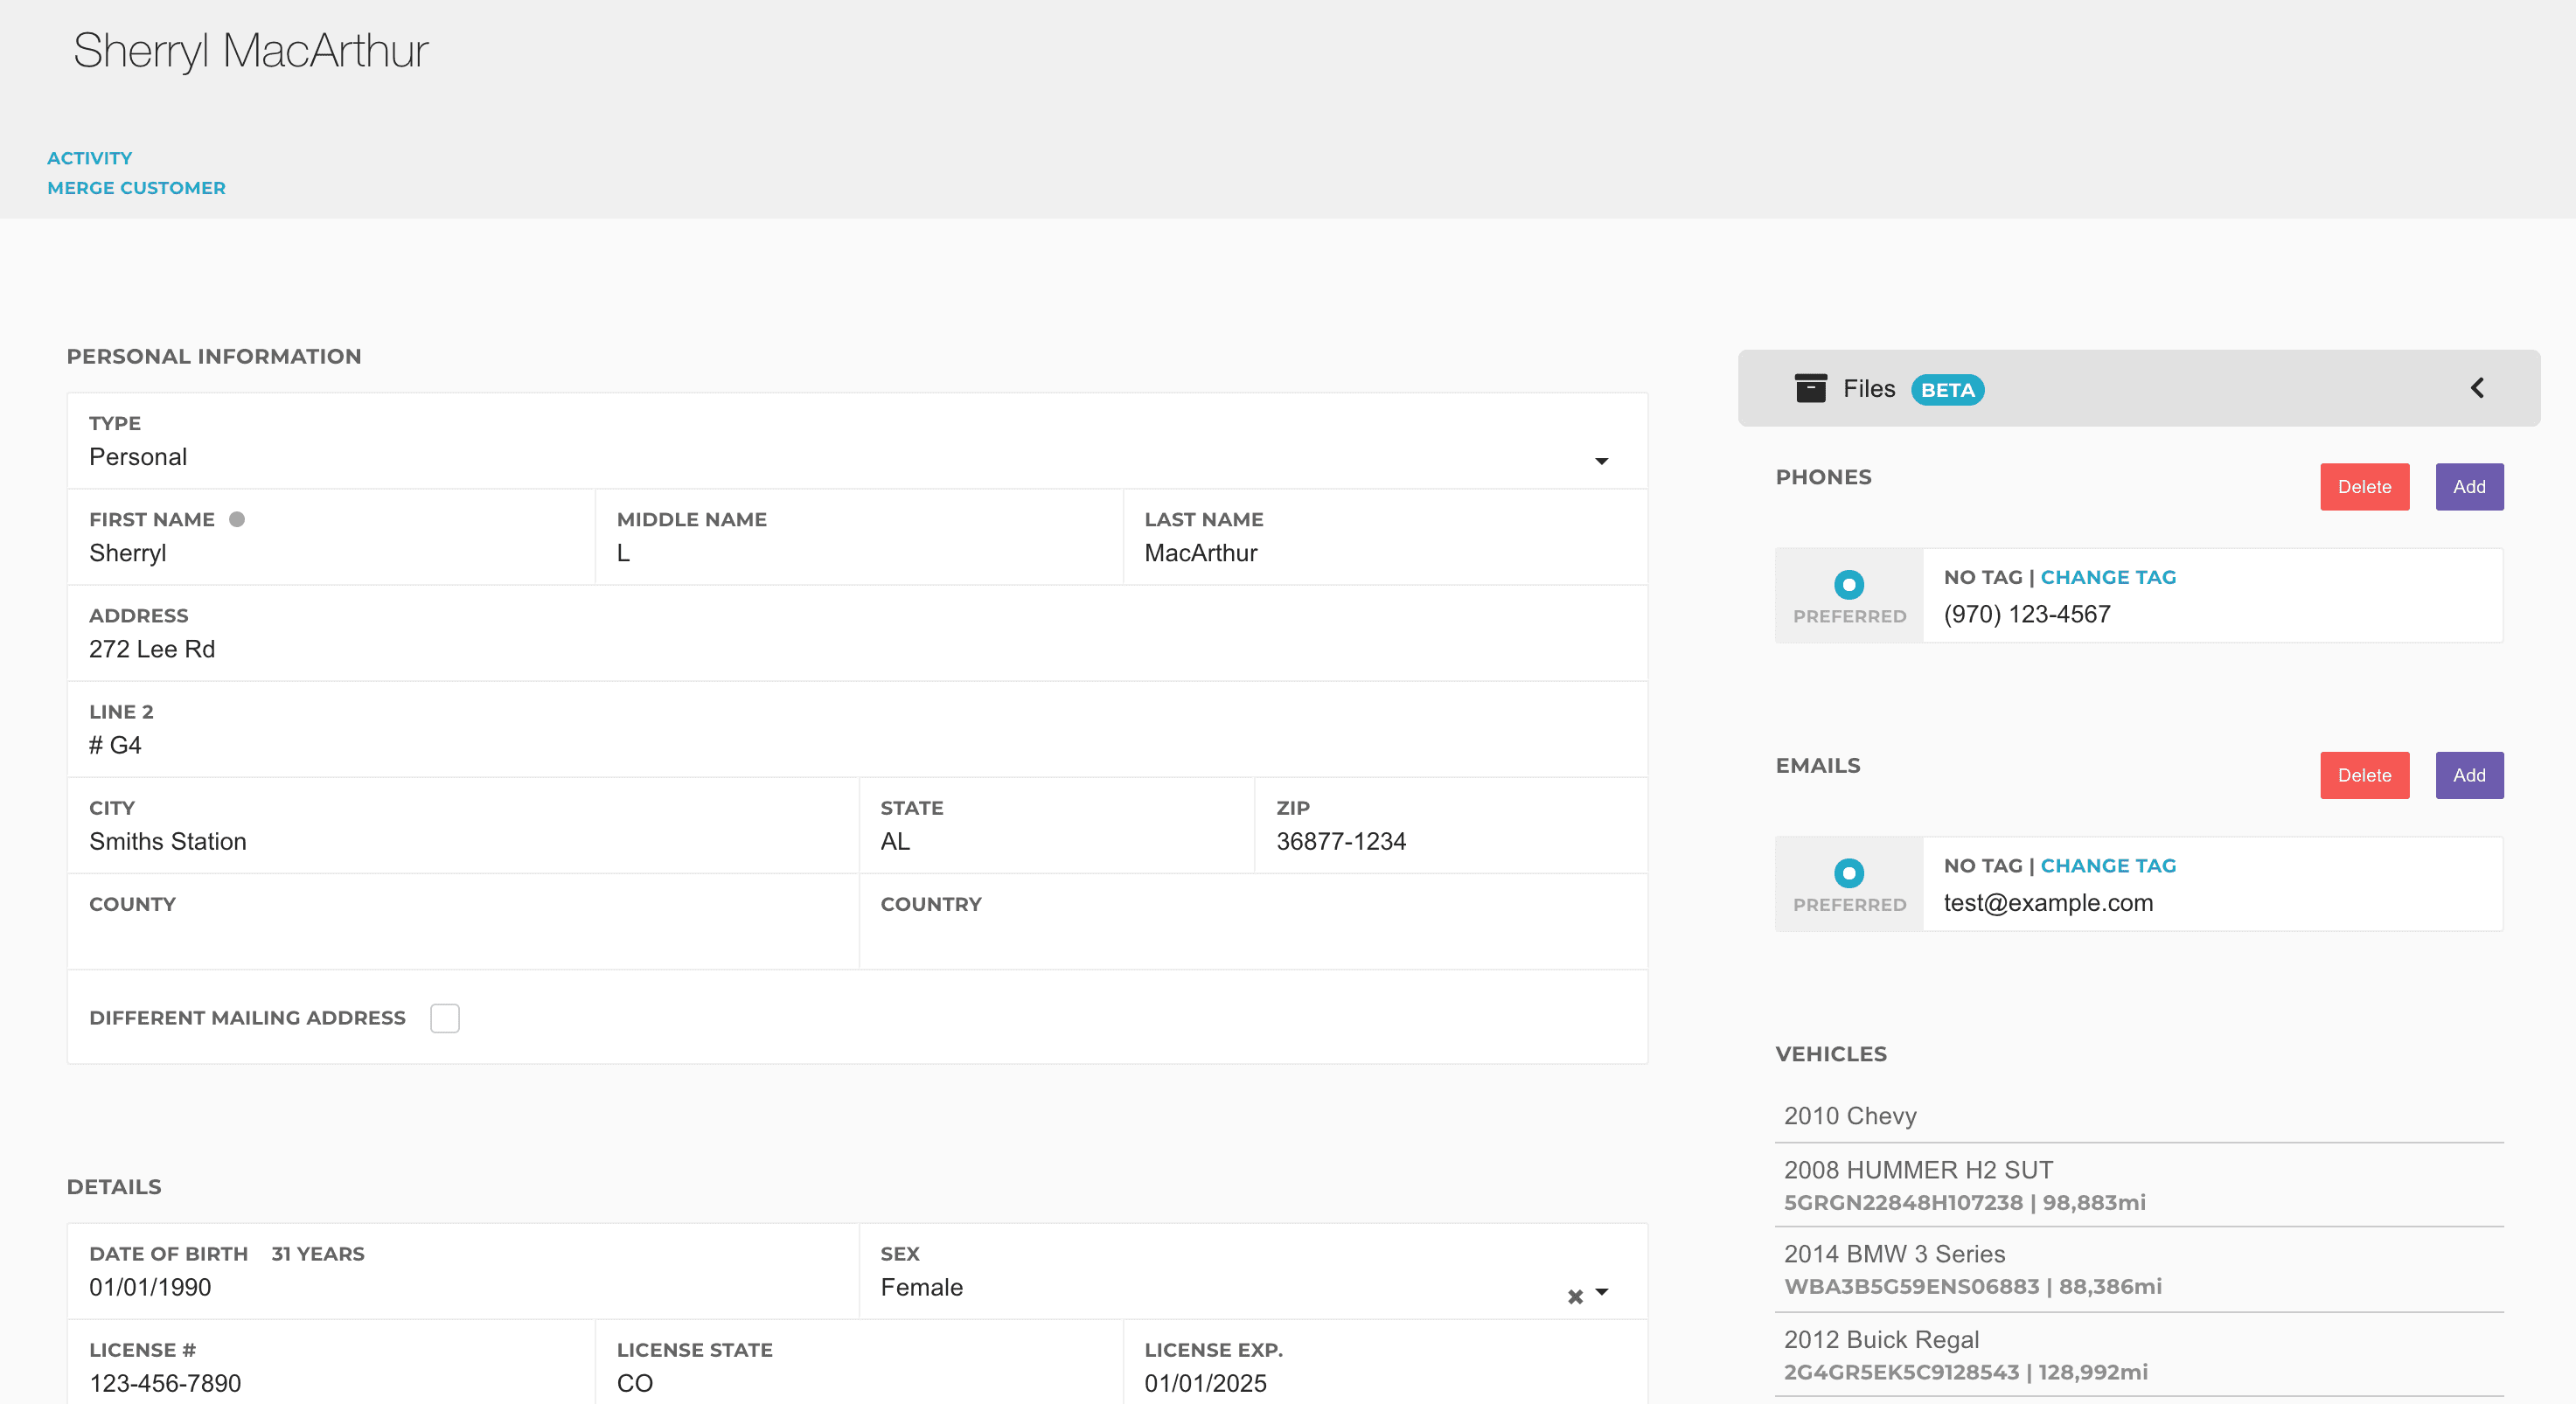Open the Type dropdown

pos(1601,460)
